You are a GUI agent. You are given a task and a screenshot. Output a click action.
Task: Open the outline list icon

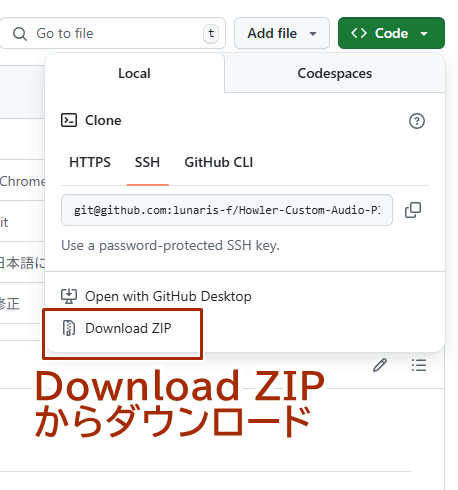pyautogui.click(x=419, y=365)
